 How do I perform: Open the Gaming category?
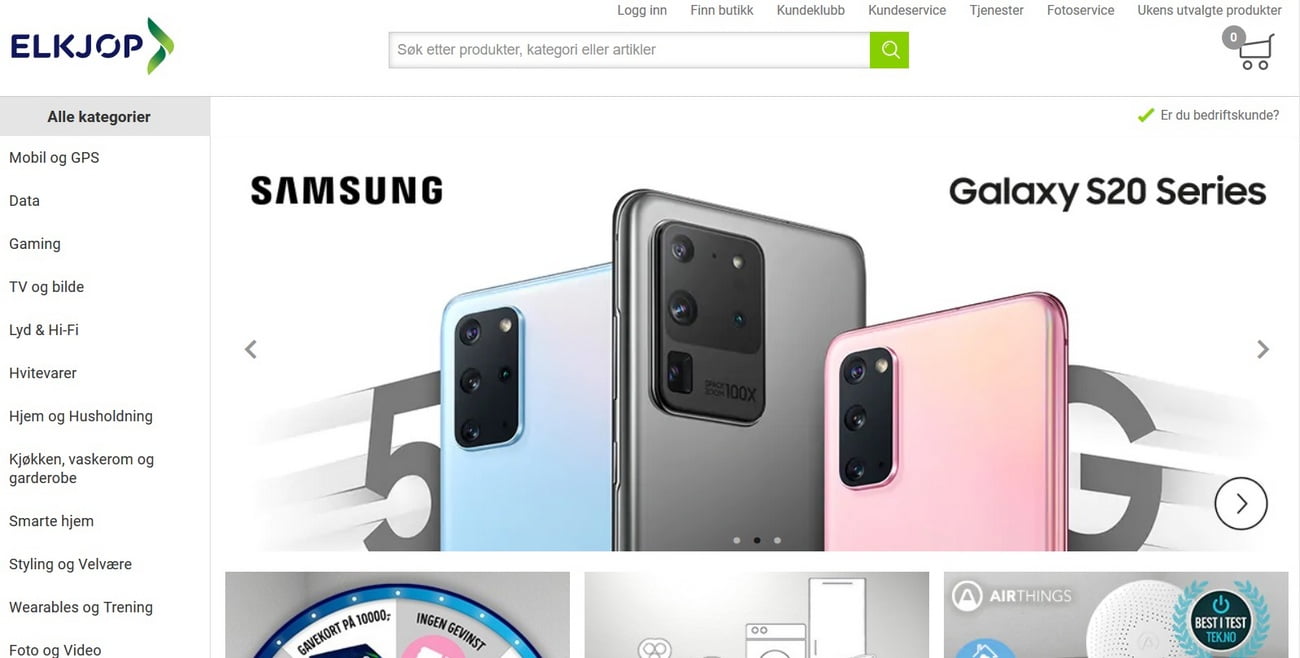(35, 244)
